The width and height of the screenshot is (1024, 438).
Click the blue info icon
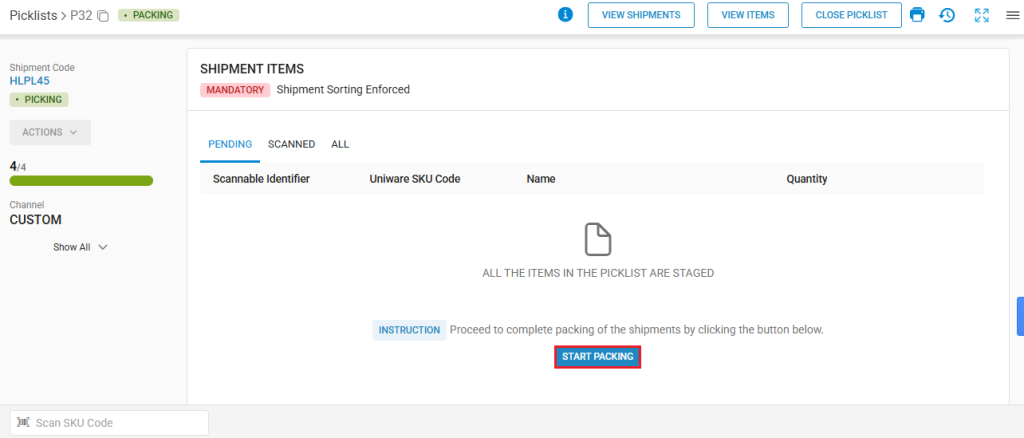[x=566, y=14]
